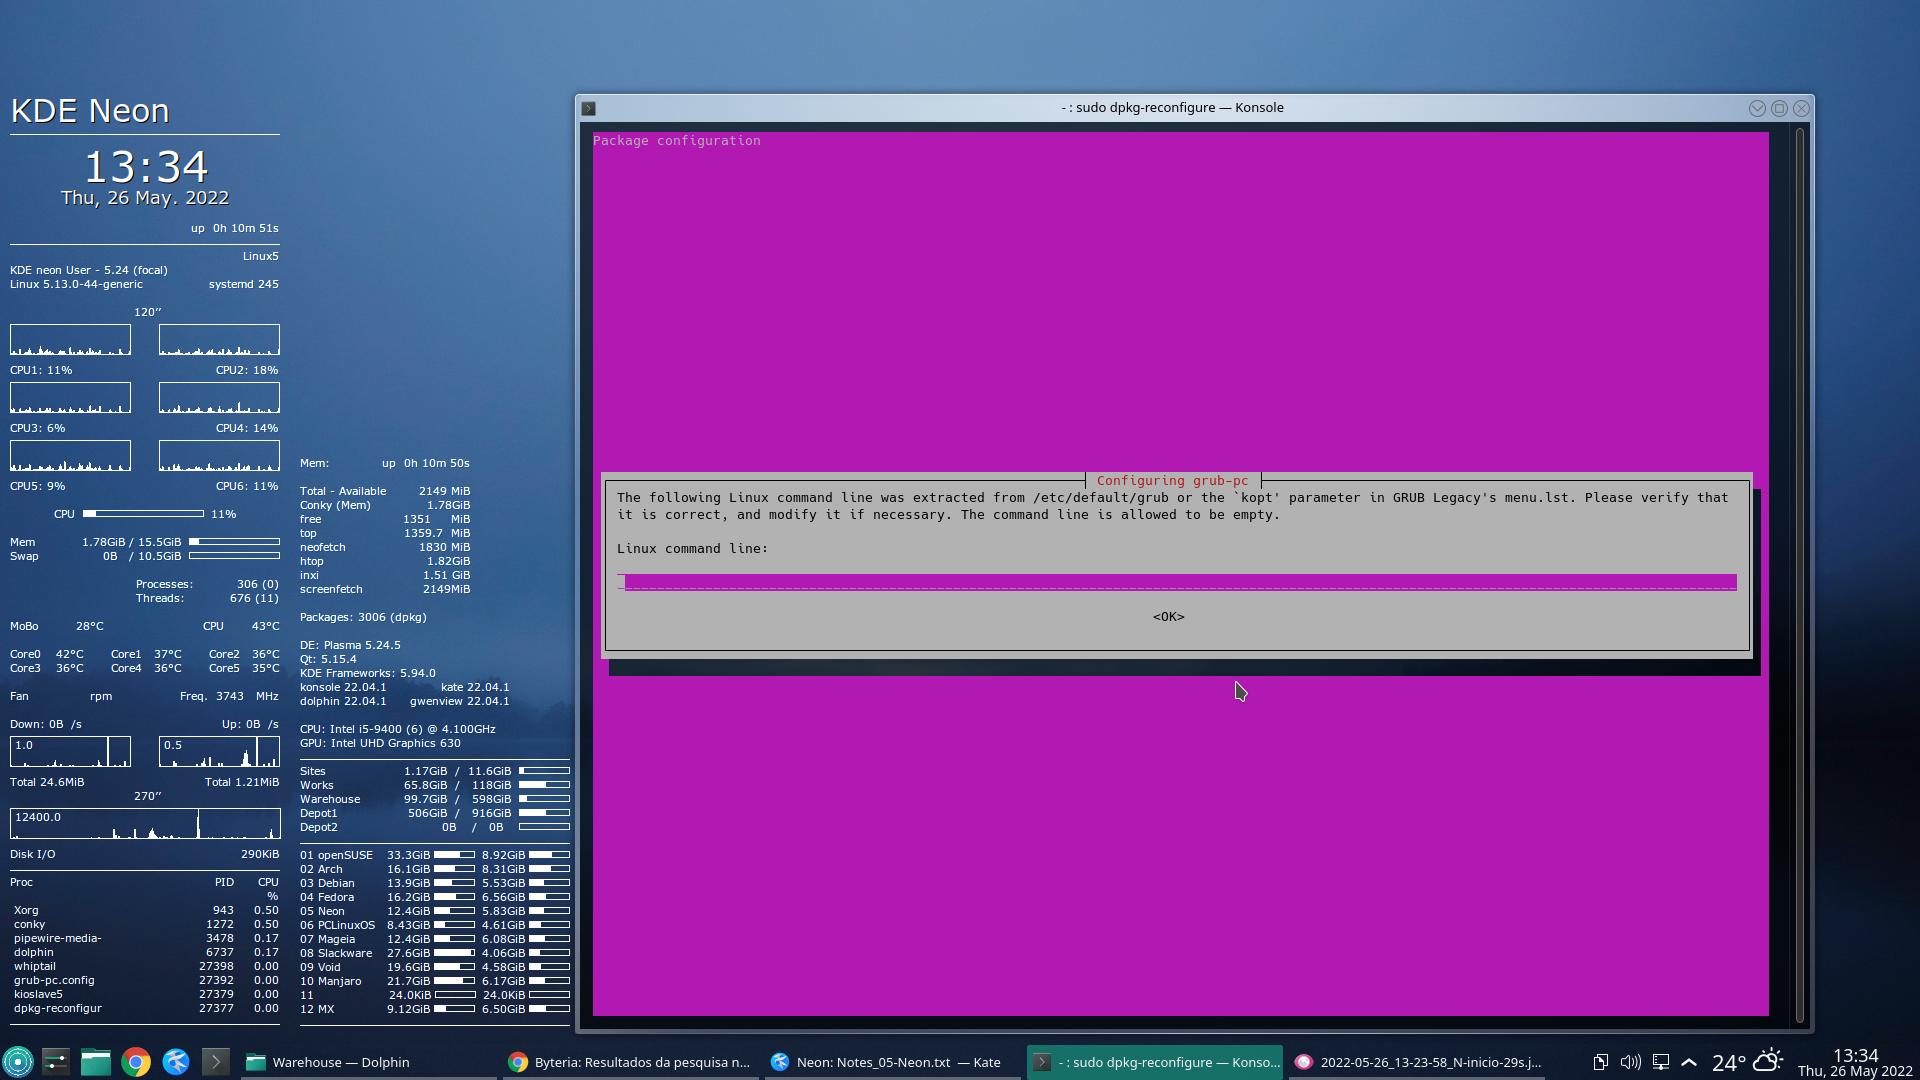Switch to sudo dpkg-reconfigure Konsole task
Viewport: 1920px width, 1080px height.
pyautogui.click(x=1155, y=1062)
